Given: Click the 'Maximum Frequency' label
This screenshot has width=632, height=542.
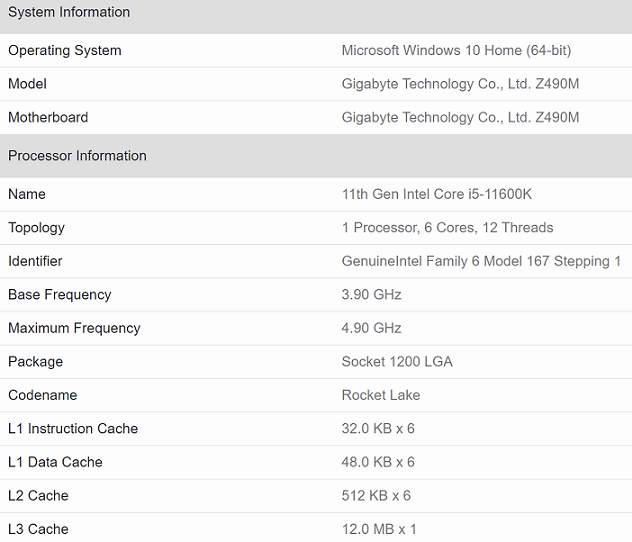Looking at the screenshot, I should pos(74,328).
